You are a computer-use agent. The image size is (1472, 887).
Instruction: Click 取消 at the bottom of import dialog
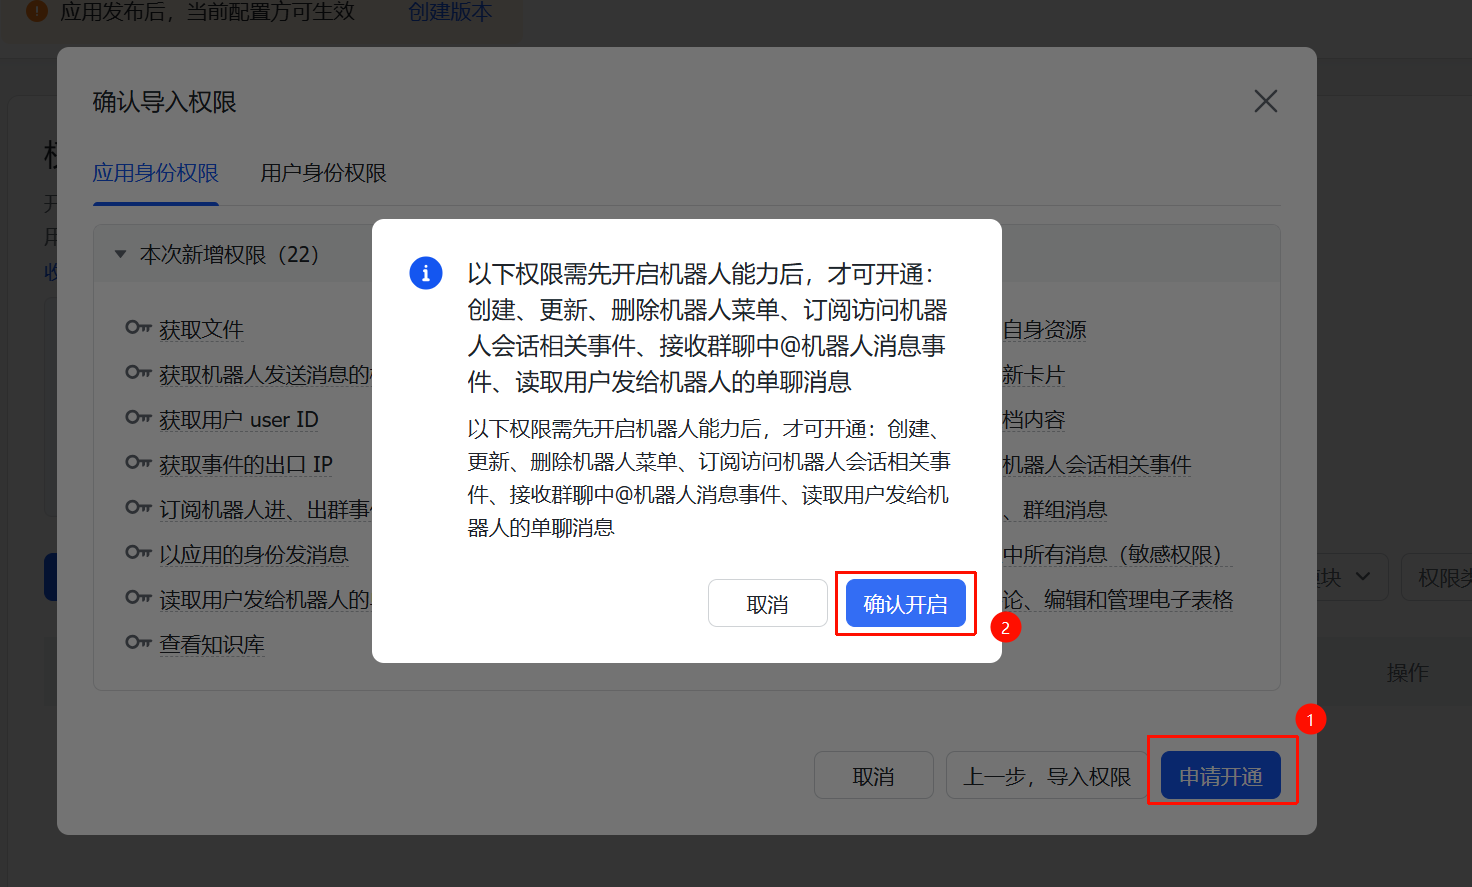(873, 776)
